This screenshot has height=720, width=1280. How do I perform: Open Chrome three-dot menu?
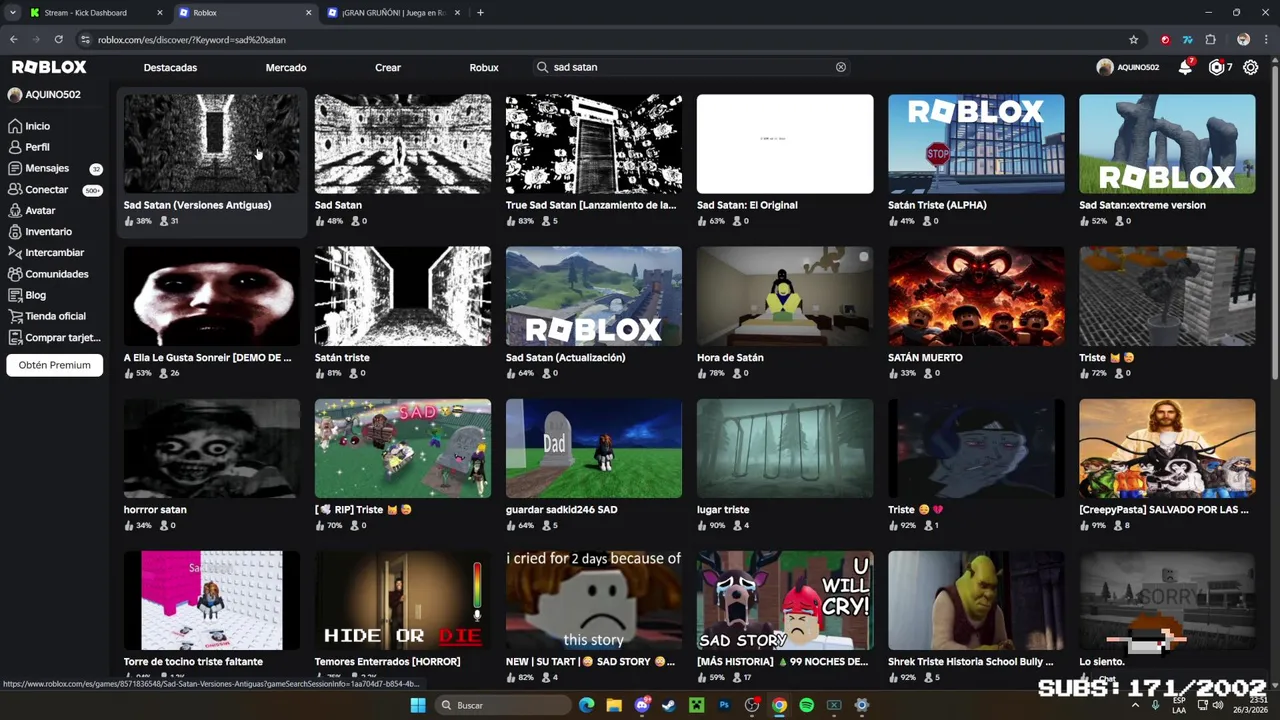(x=1267, y=40)
